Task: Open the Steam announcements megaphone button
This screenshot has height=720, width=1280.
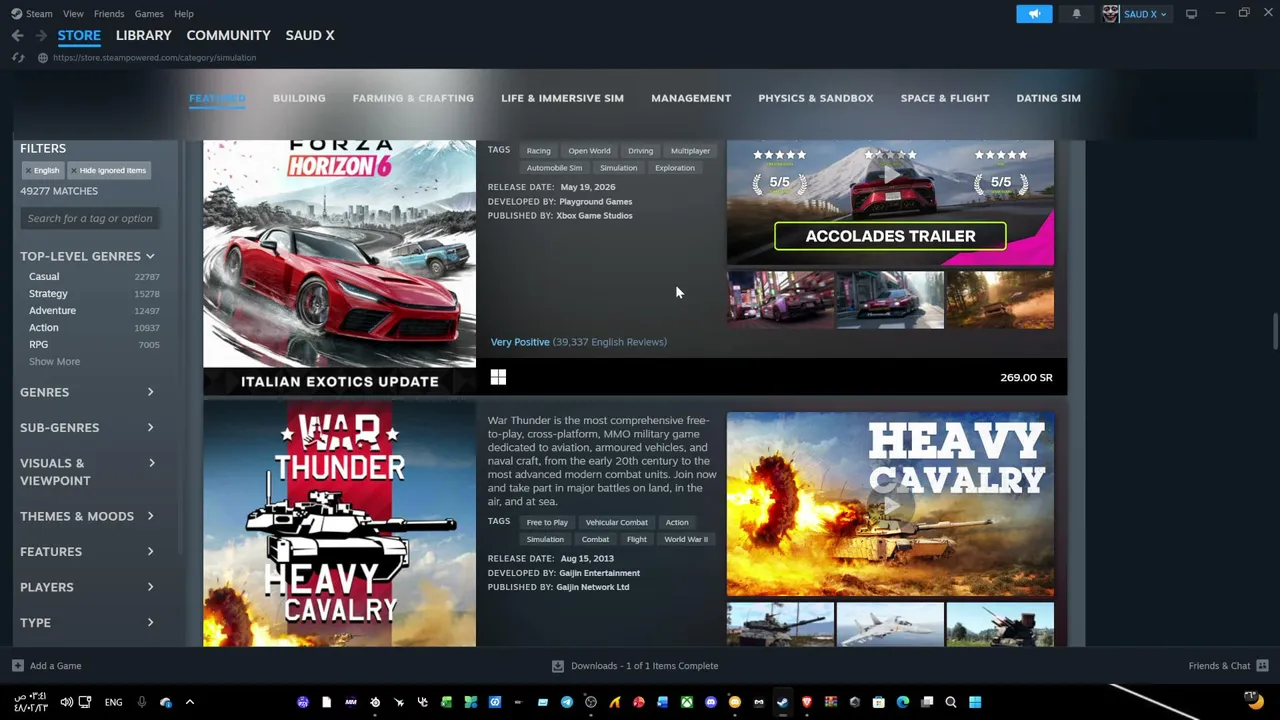Action: 1034,14
